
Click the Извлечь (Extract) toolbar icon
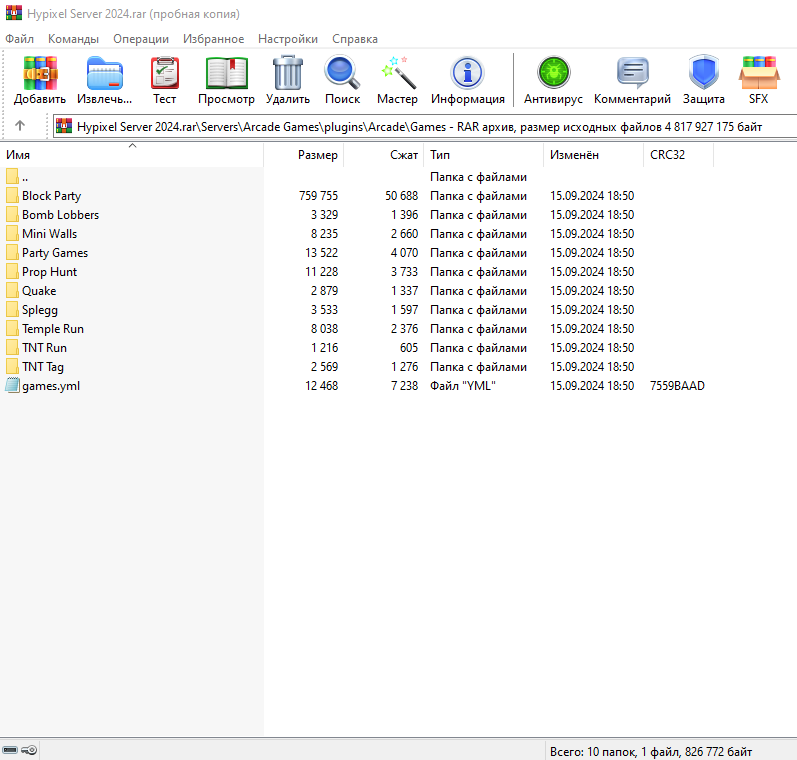(x=105, y=73)
